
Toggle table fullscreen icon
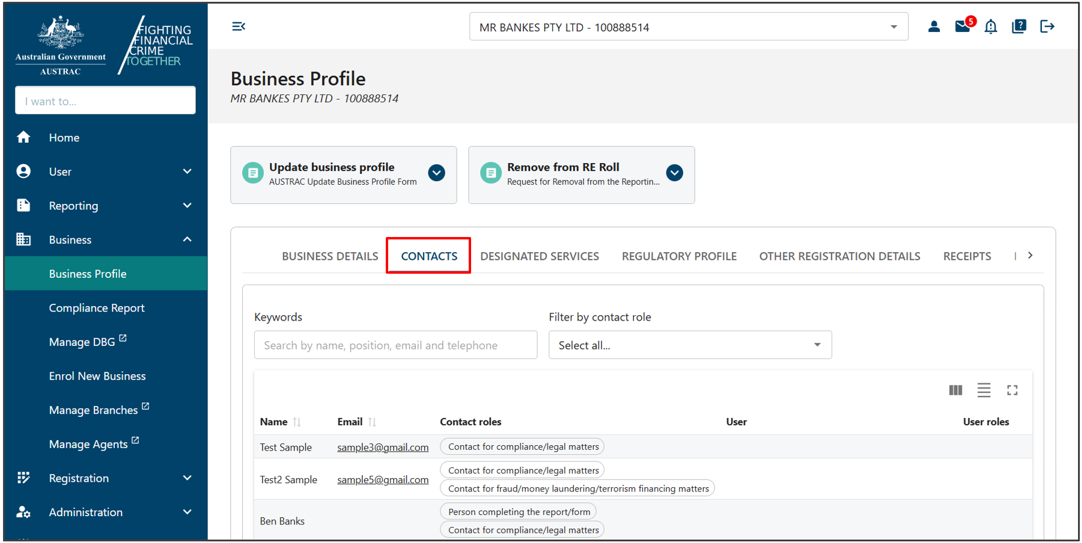pos(1012,391)
